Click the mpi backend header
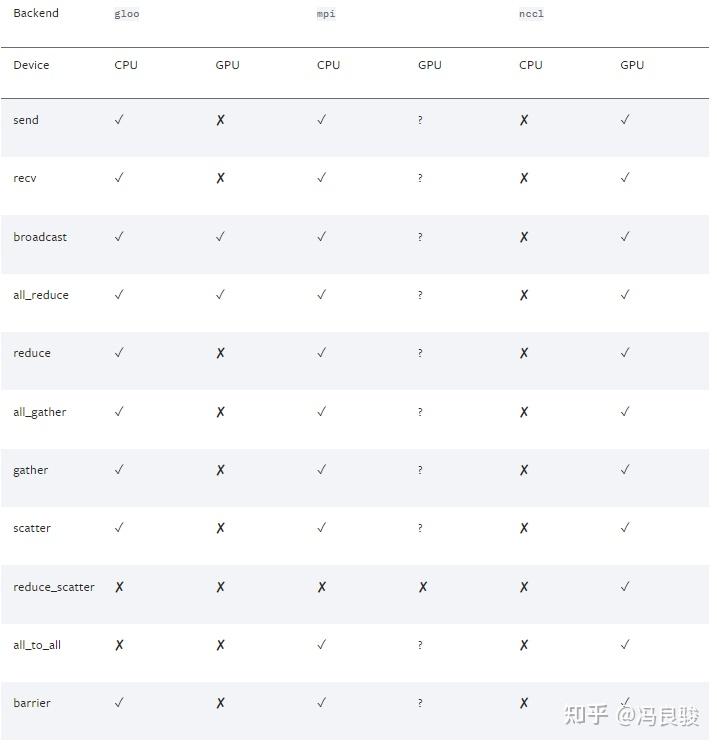717x746 pixels. [326, 14]
